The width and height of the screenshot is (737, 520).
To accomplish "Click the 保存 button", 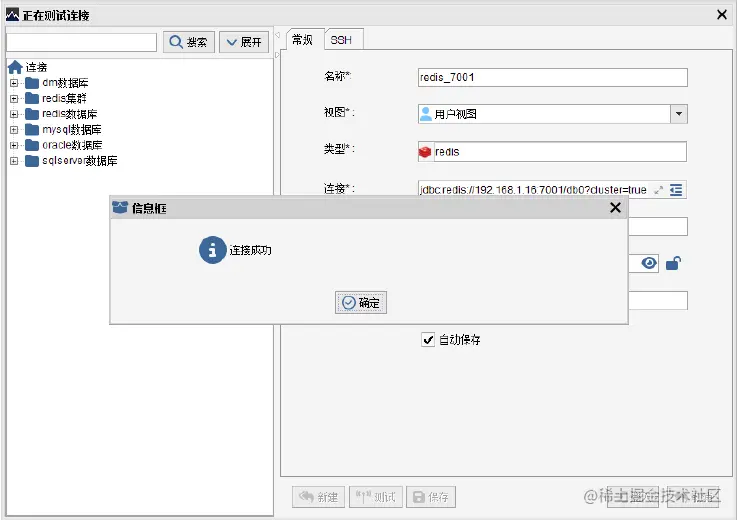I will (x=431, y=497).
